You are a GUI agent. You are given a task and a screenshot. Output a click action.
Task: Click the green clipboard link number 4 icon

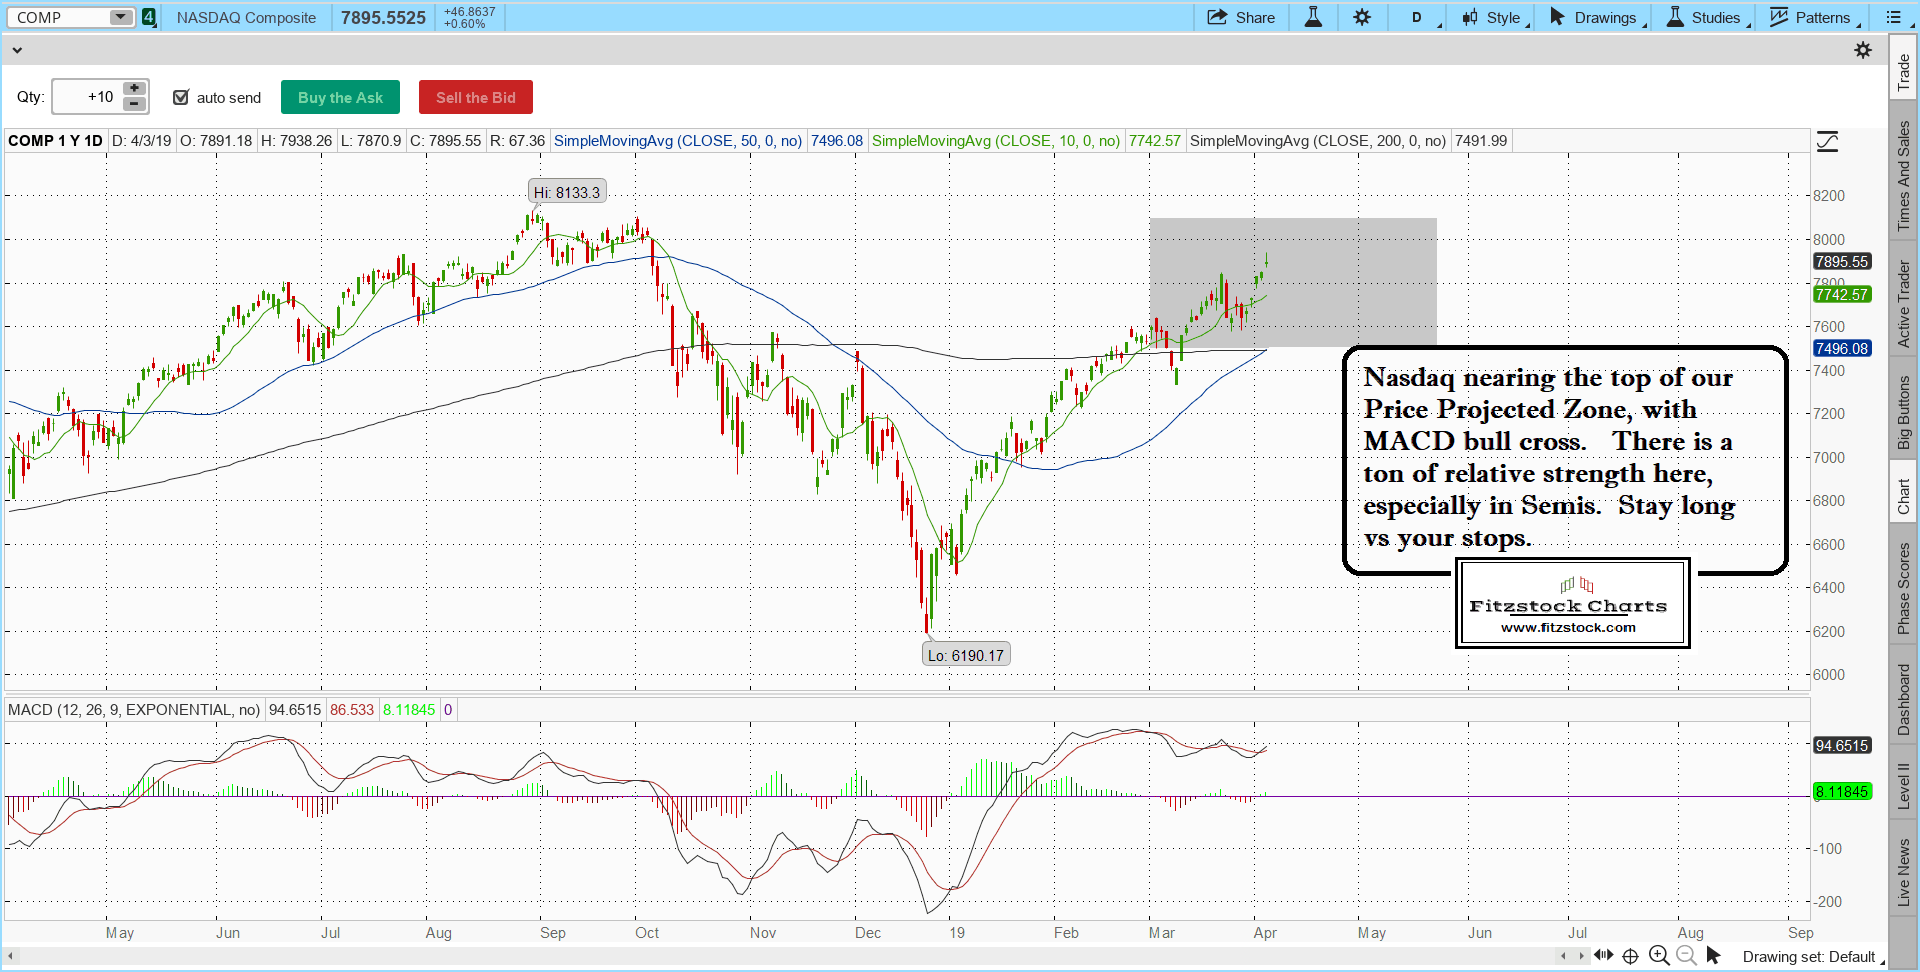pyautogui.click(x=149, y=17)
